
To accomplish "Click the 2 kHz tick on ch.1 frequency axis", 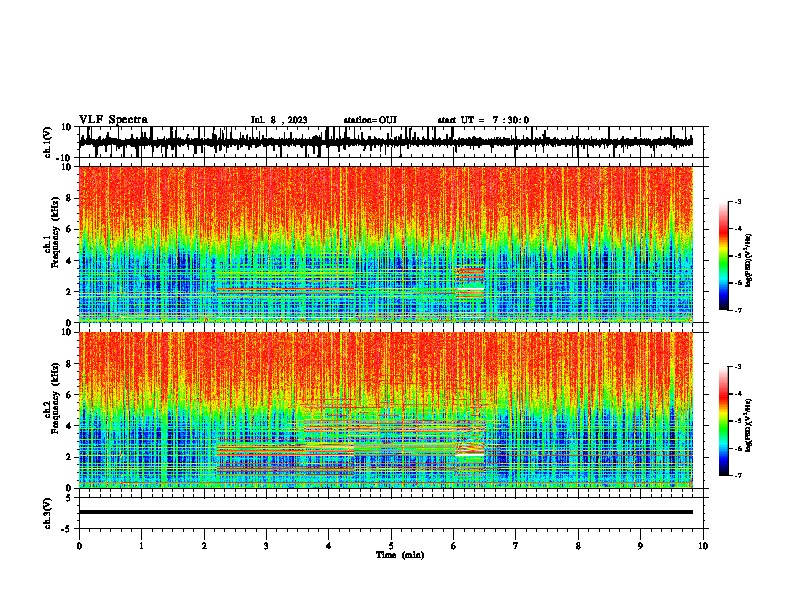I will [x=69, y=292].
